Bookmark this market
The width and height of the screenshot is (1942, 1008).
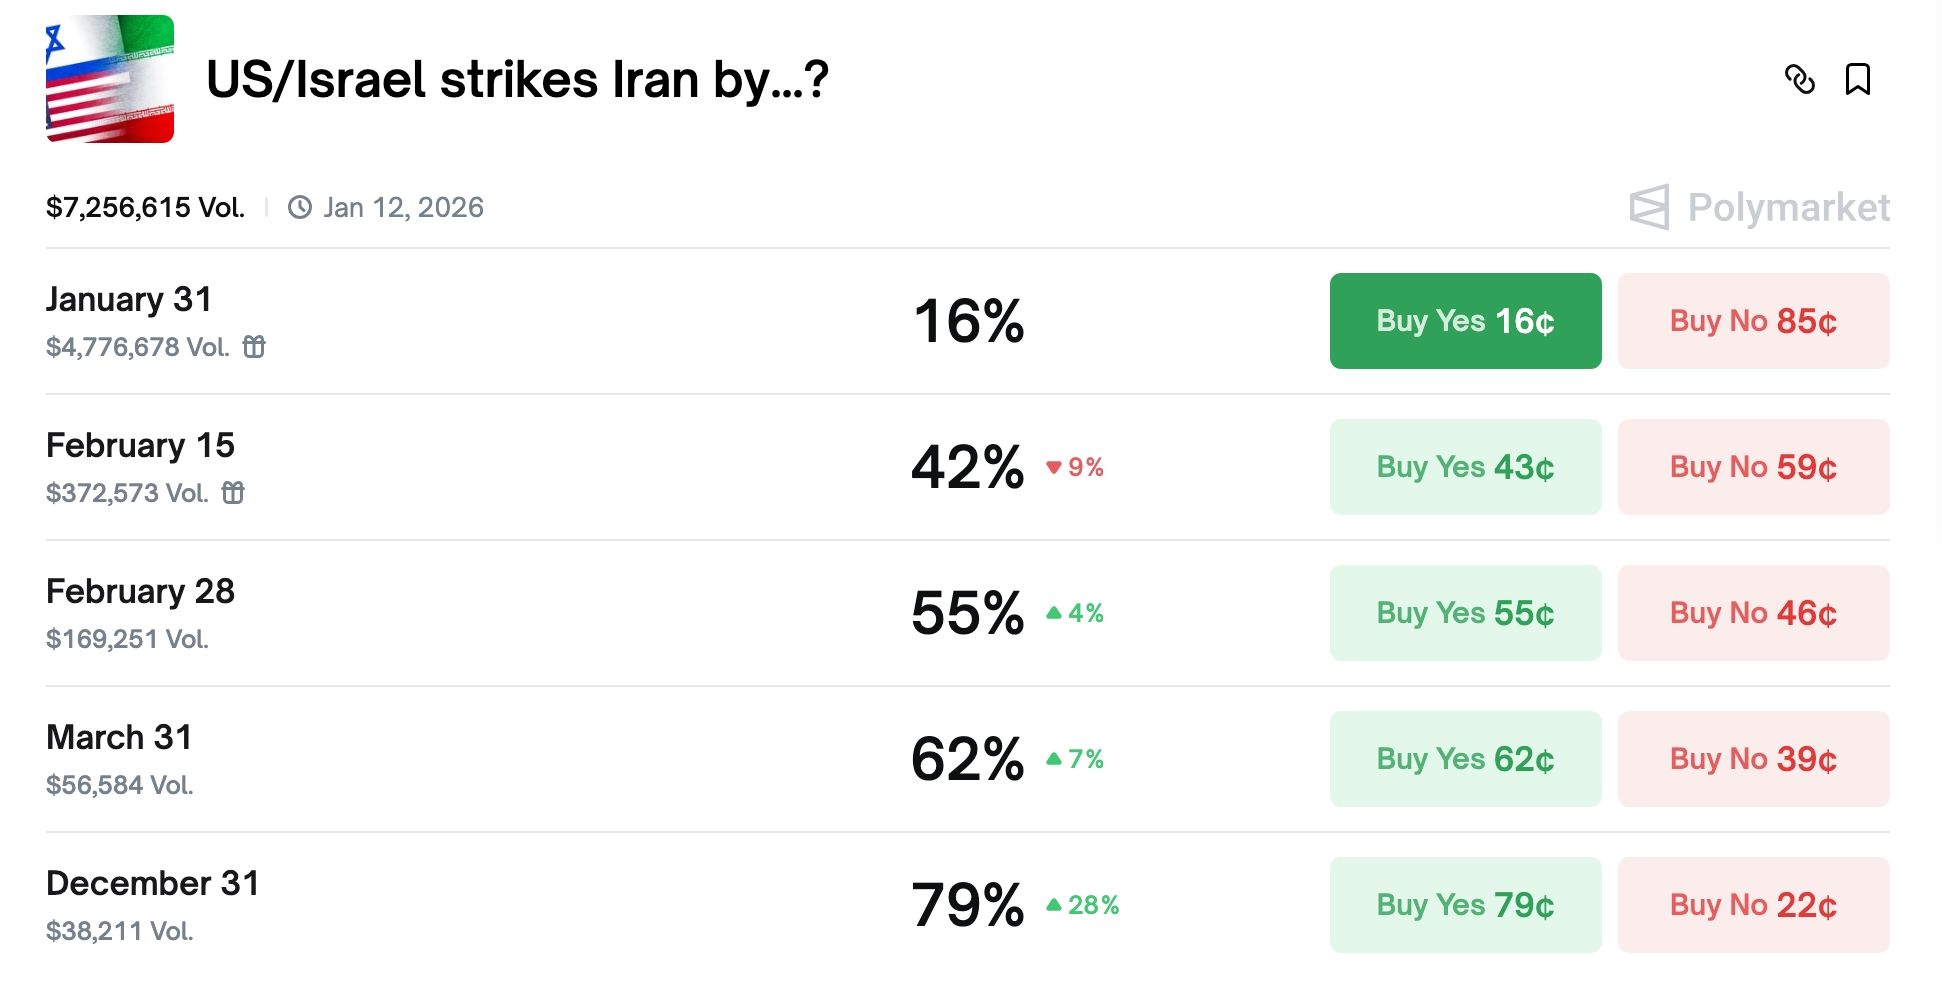(x=1858, y=80)
